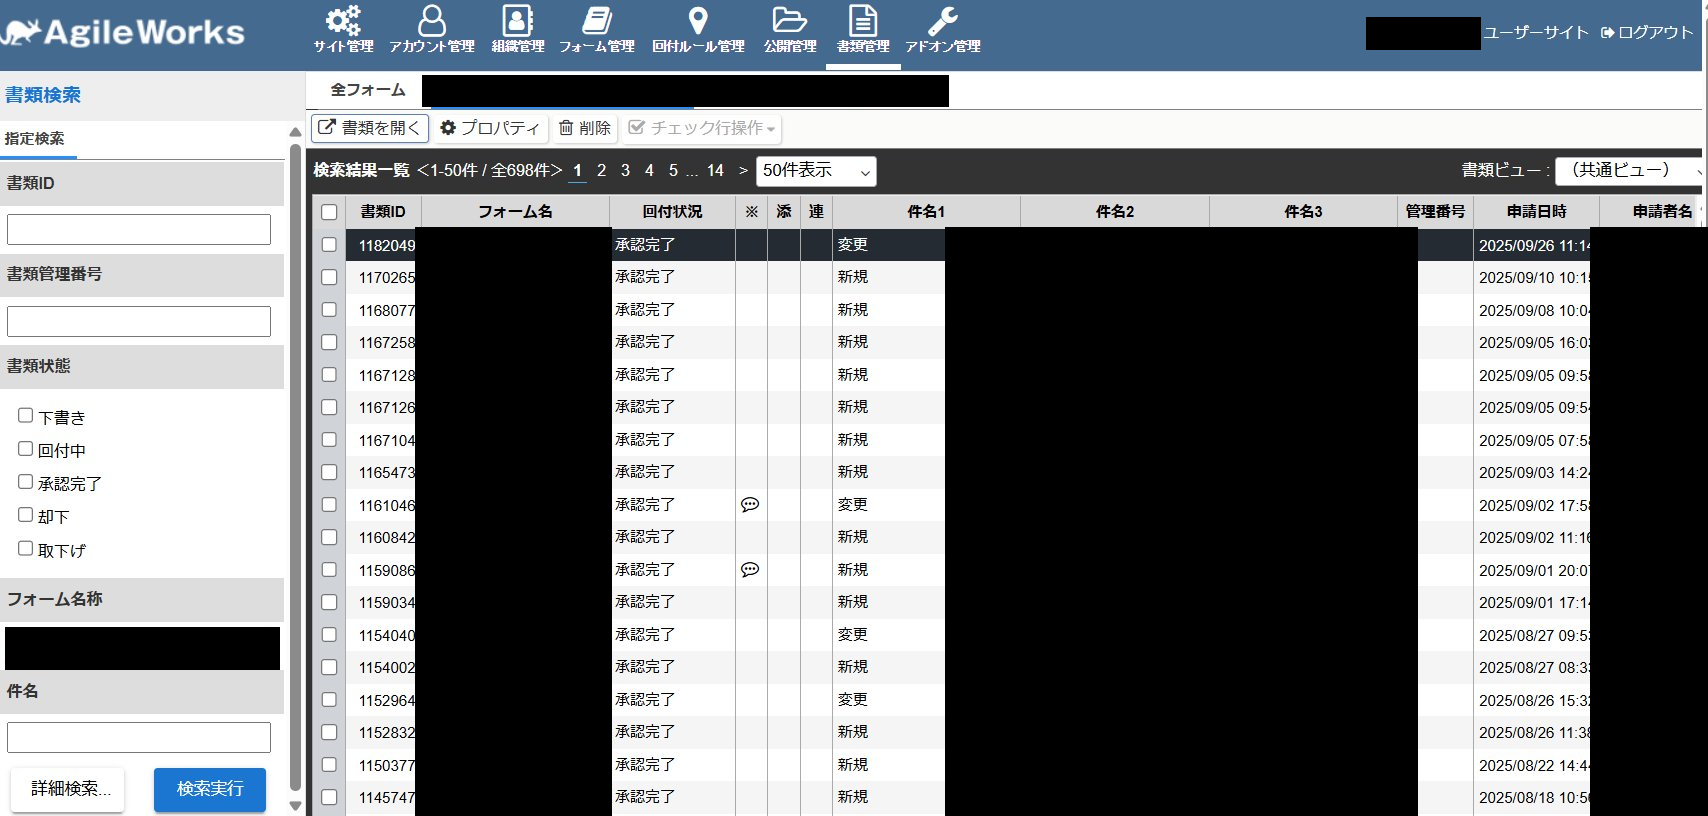This screenshot has width=1708, height=816.
Task: Go to results page 2
Action: click(x=601, y=171)
